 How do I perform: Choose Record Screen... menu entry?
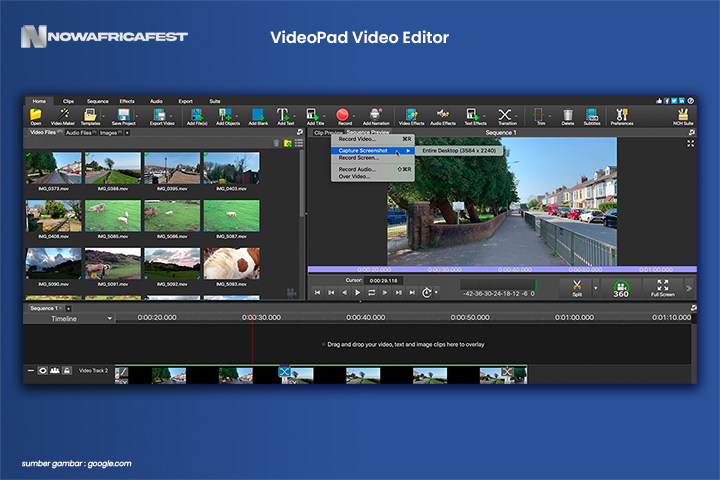tap(372, 158)
